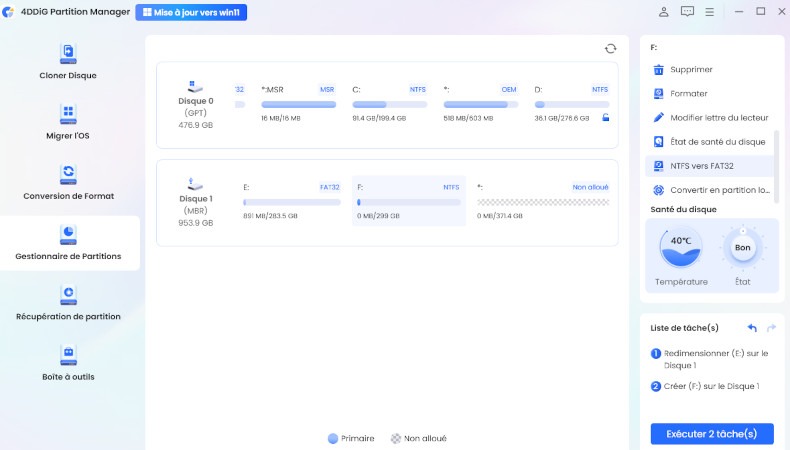Click the Non alloué legend entry
The width and height of the screenshot is (790, 450).
click(x=419, y=438)
